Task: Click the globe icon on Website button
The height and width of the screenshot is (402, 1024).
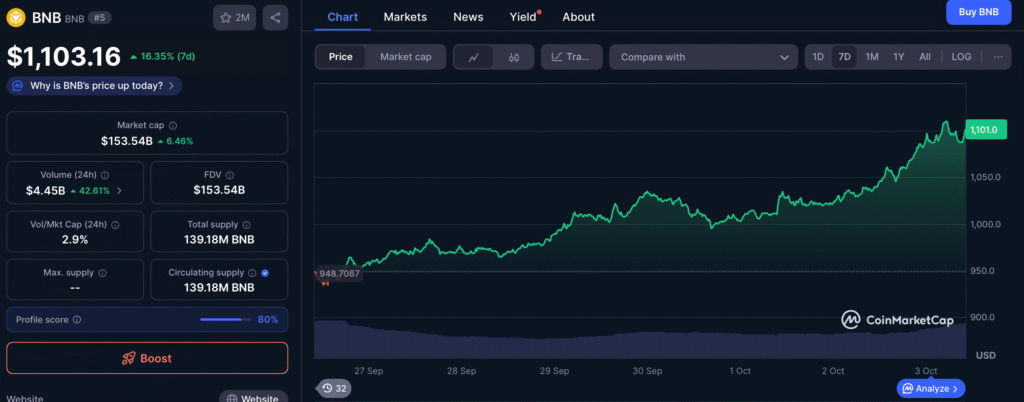Action: pyautogui.click(x=231, y=399)
